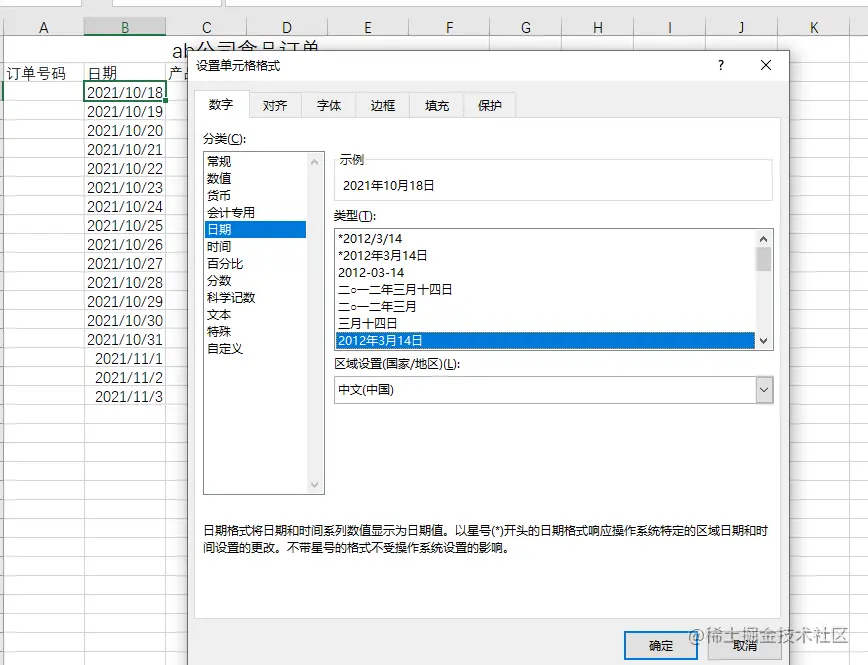Viewport: 868px width, 665px height.
Task: Select 会计专用 category
Action: 255,213
